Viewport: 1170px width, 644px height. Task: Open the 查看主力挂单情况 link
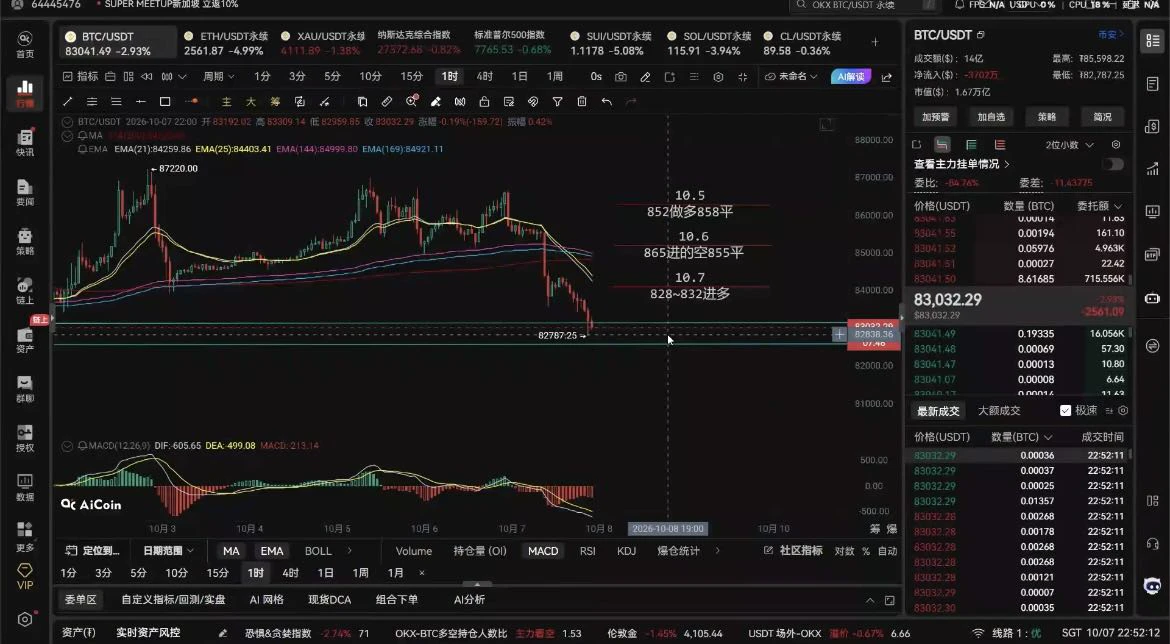pyautogui.click(x=962, y=164)
